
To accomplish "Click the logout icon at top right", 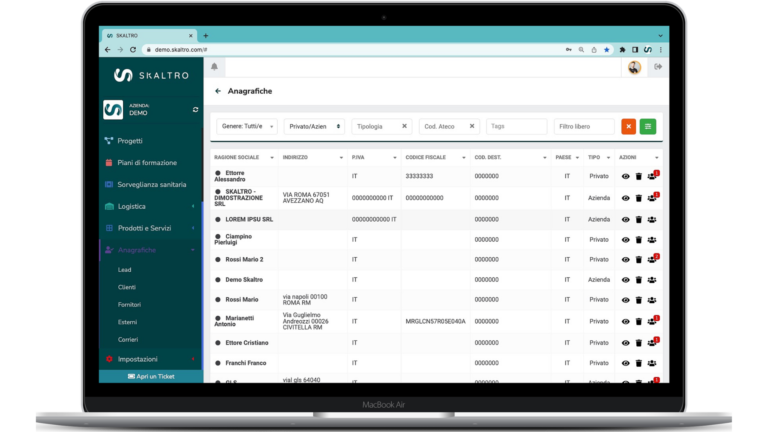I will pos(658,67).
